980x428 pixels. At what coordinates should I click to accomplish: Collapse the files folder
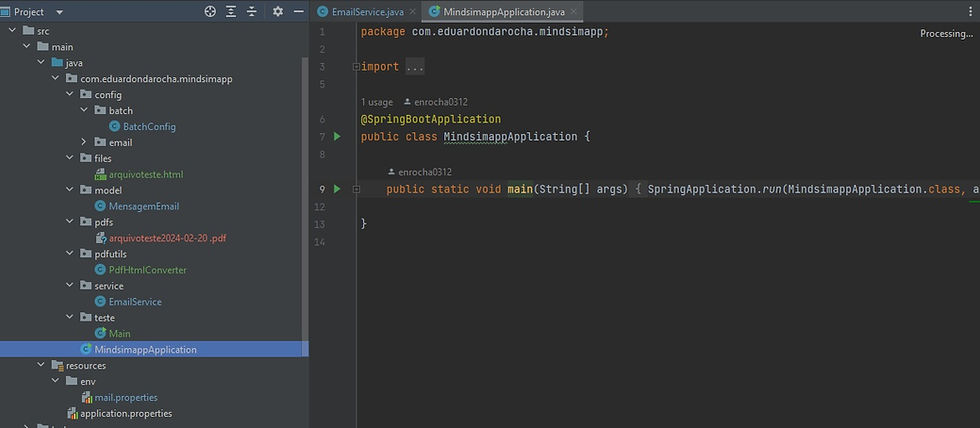(x=70, y=158)
